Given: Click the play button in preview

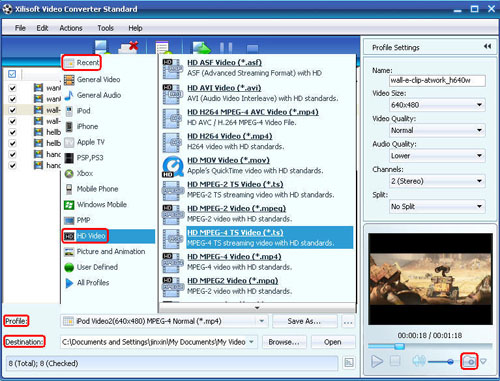Looking at the screenshot, I should (377, 361).
